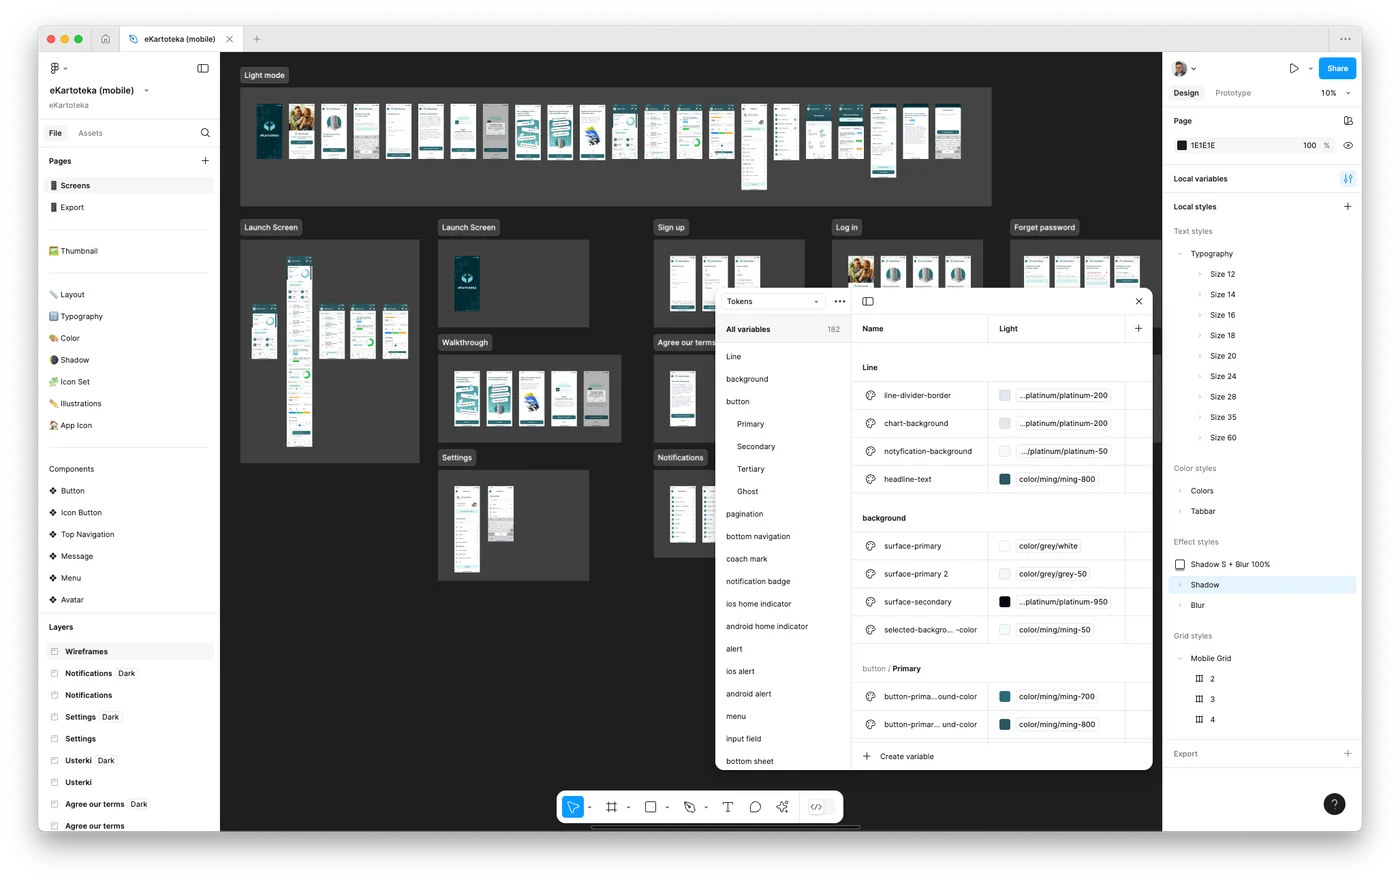Collapse the Typography text styles group
Screen dimensions: 1400x882
click(x=1180, y=254)
